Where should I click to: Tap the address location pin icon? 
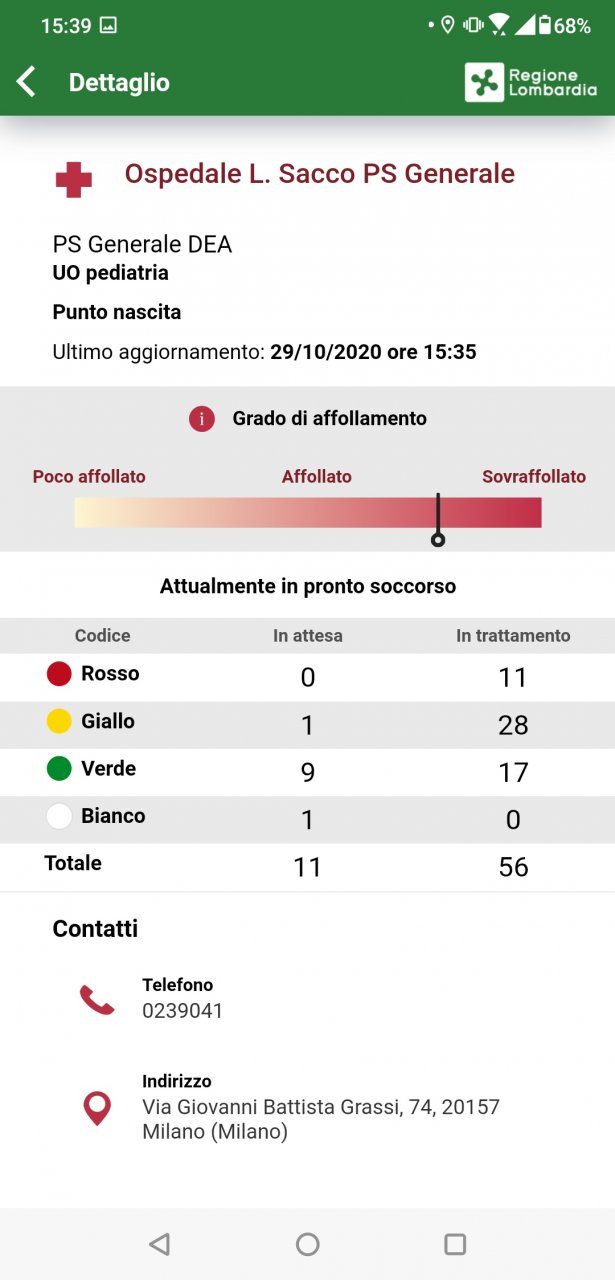pos(97,1107)
